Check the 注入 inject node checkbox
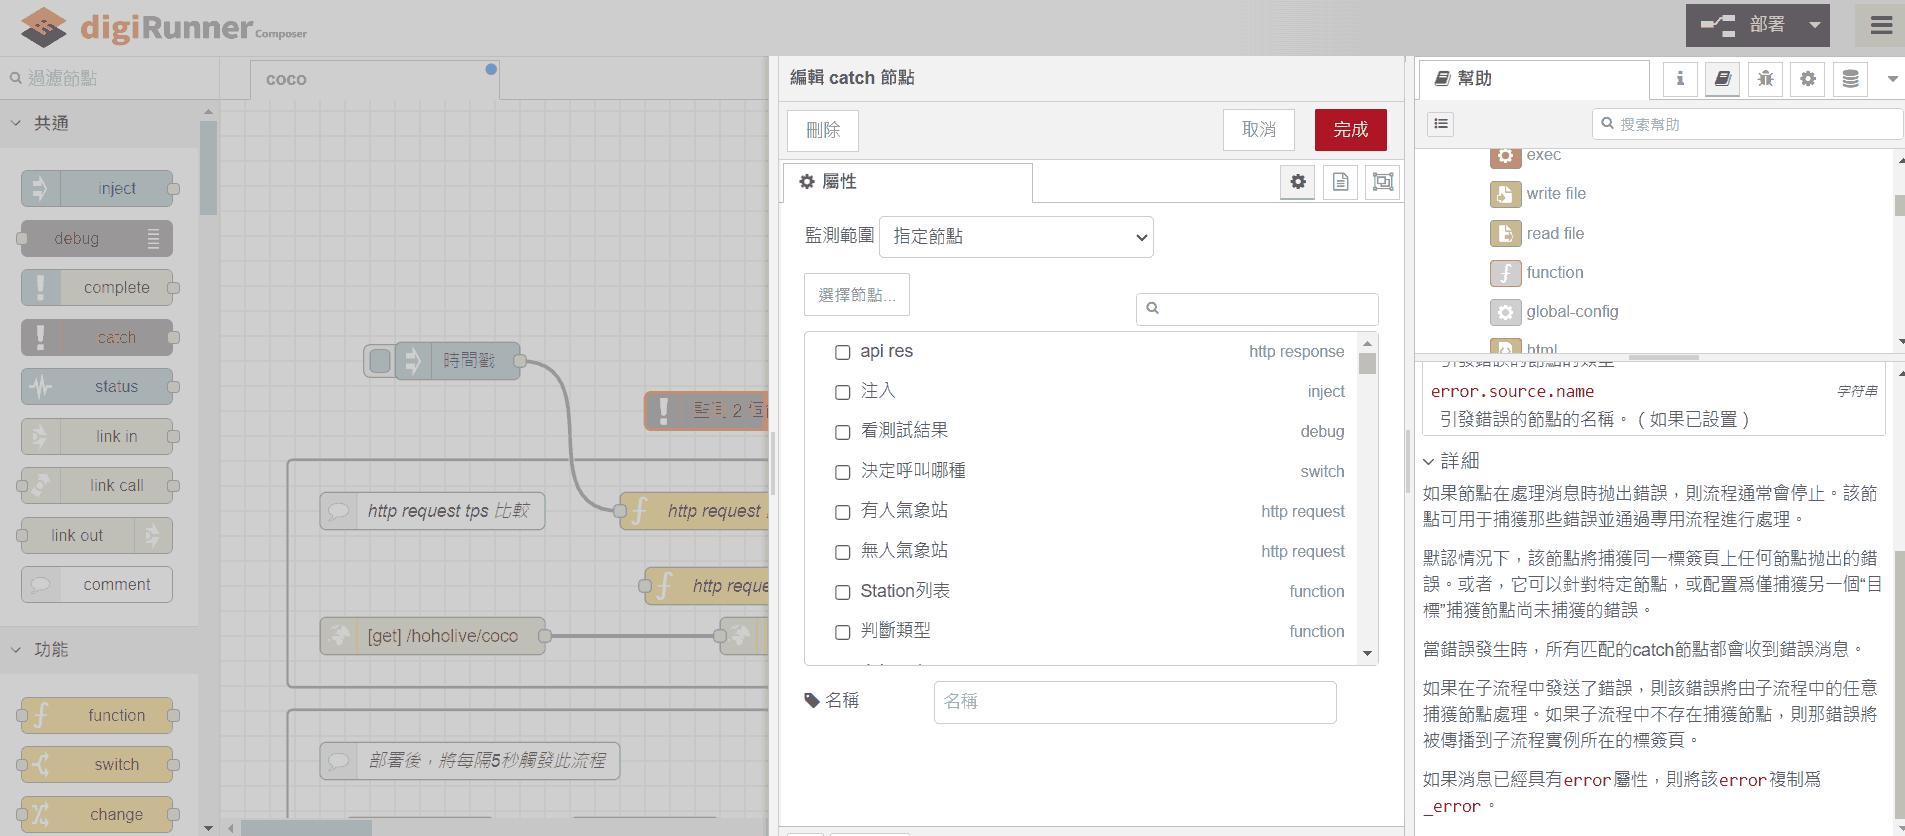This screenshot has width=1905, height=836. click(843, 392)
